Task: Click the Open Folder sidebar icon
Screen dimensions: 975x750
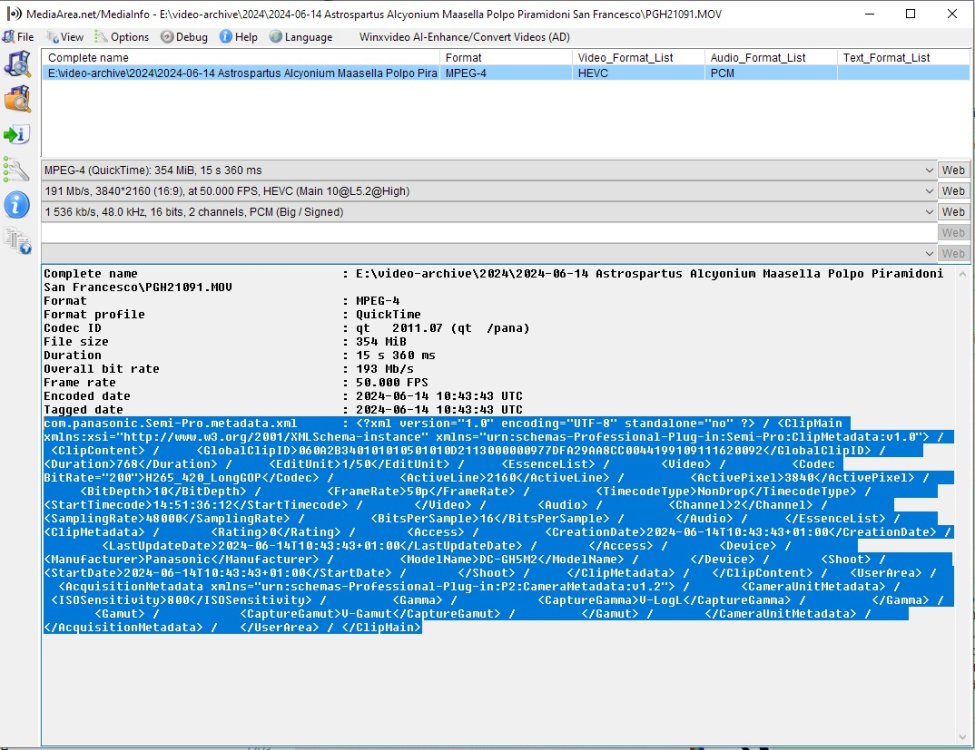Action: (x=17, y=98)
